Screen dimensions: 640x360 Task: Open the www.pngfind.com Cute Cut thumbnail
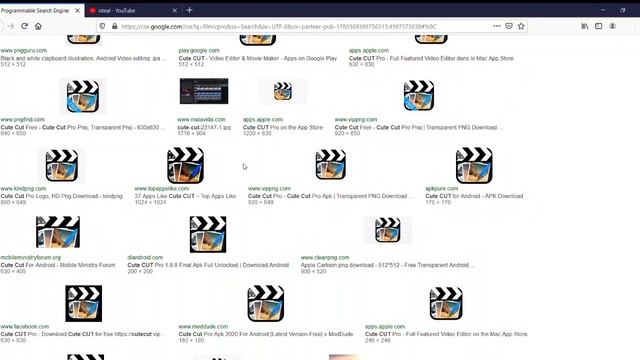point(82,96)
